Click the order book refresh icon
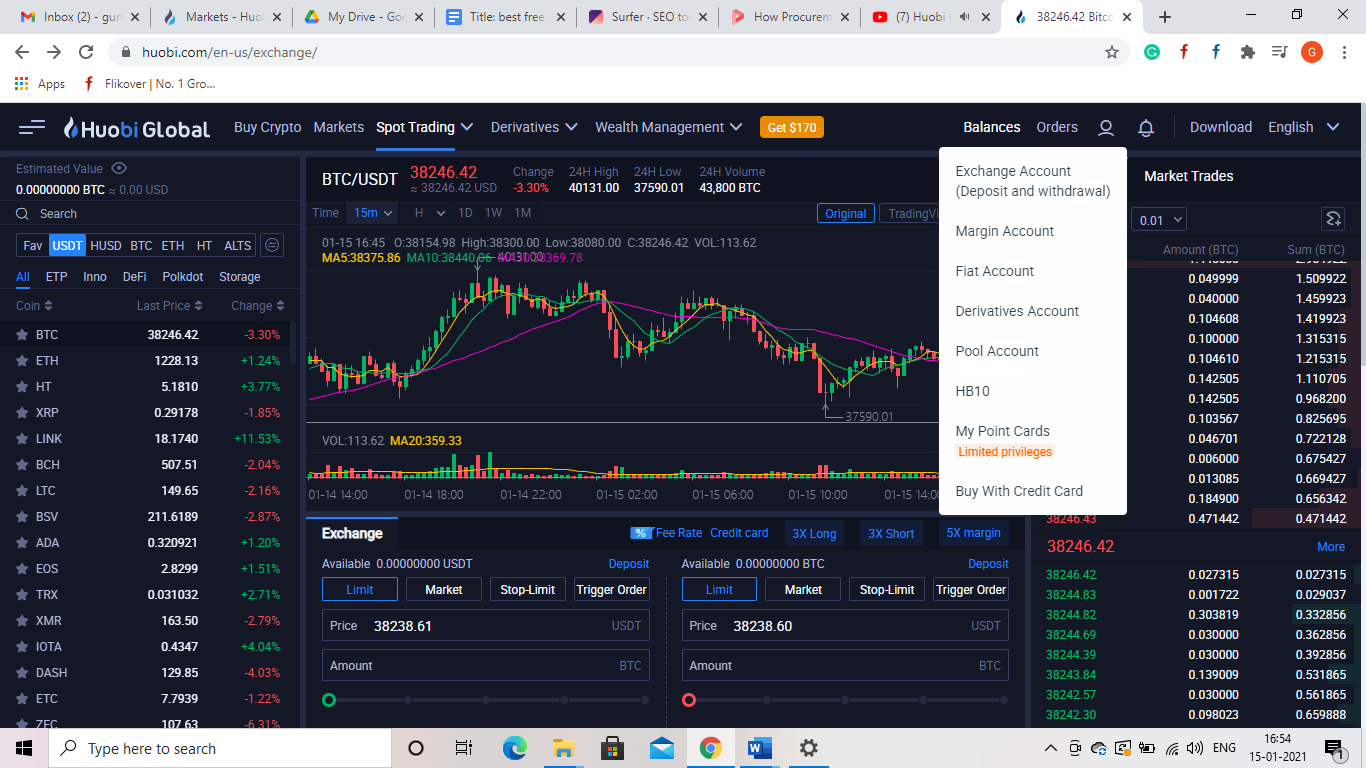Screen dimensions: 1366x768 click(1332, 219)
